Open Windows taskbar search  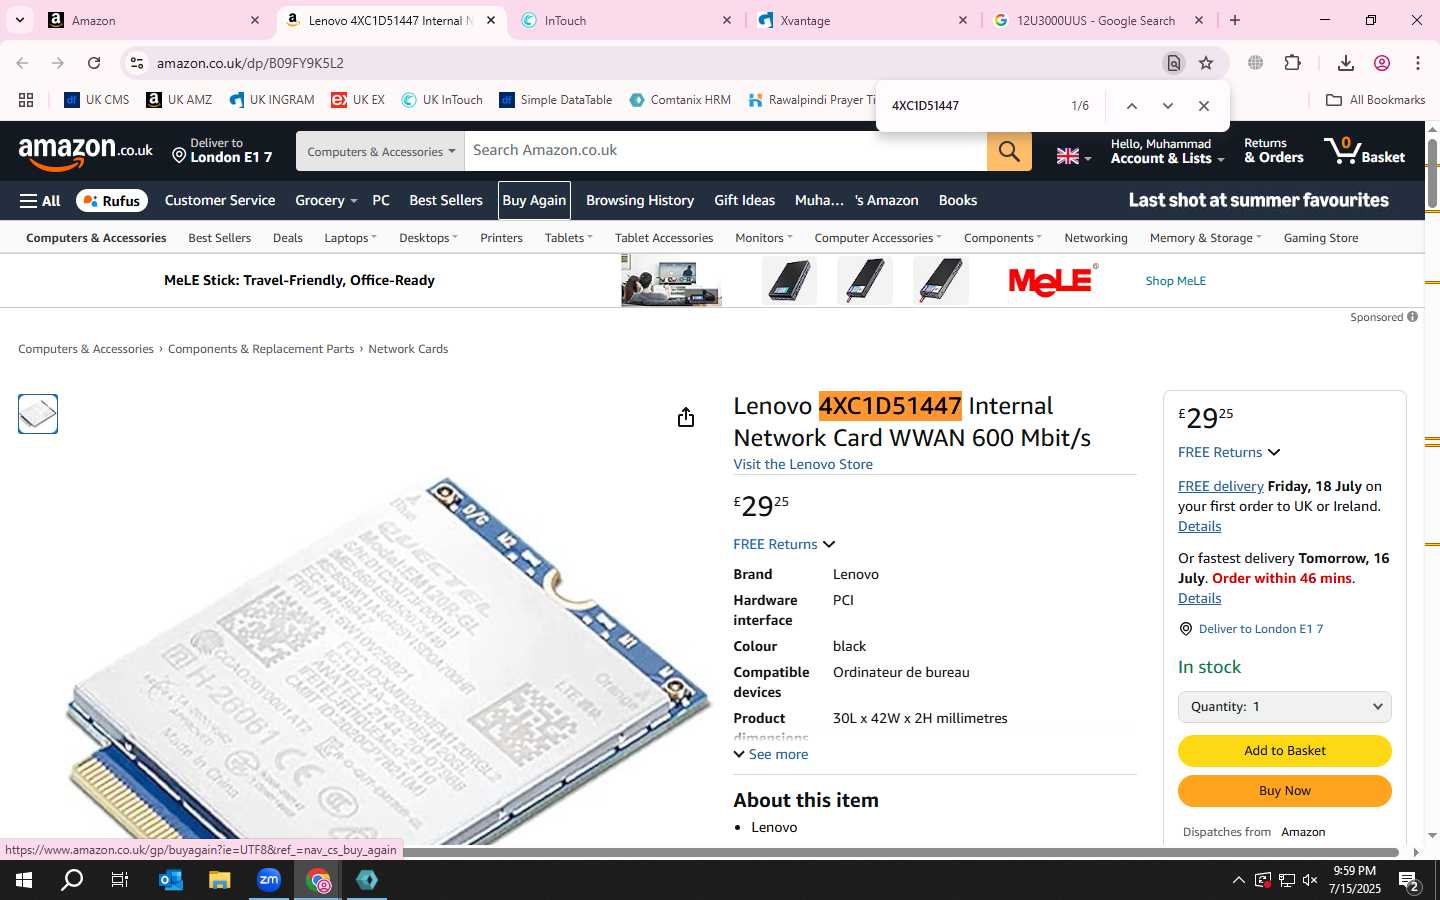(72, 880)
